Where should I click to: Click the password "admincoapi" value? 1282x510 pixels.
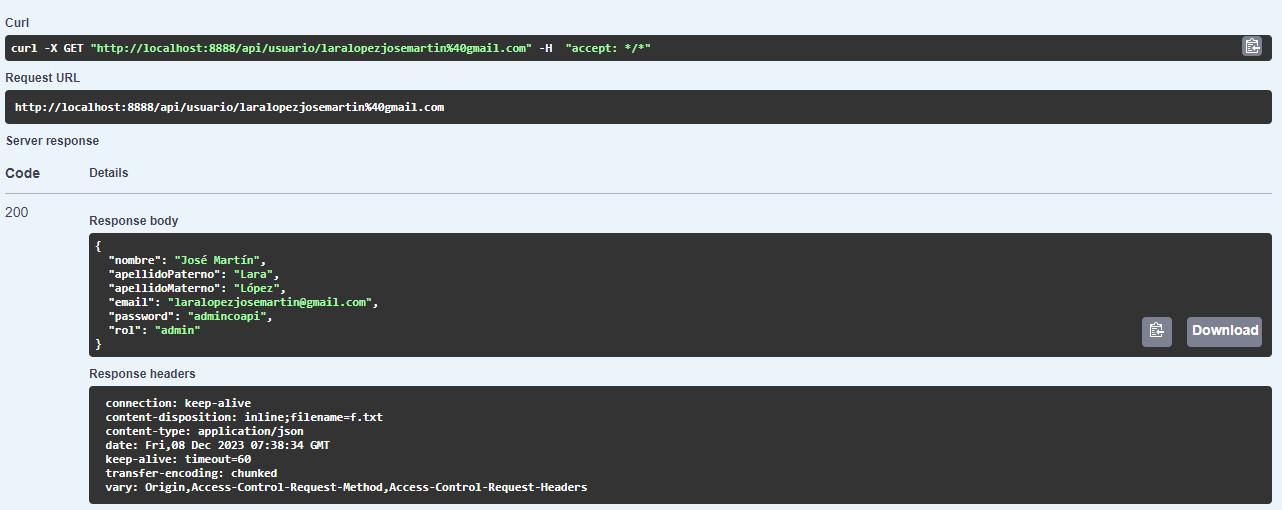[228, 315]
